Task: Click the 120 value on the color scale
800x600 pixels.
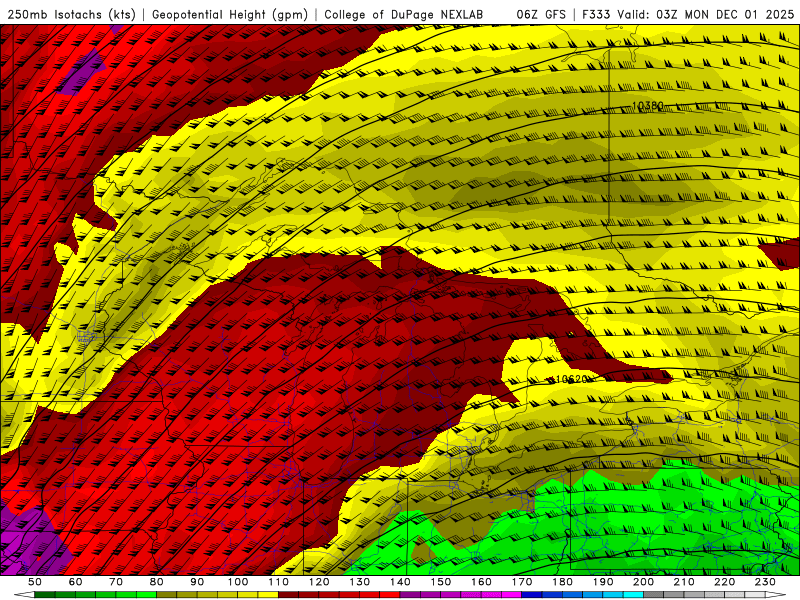Action: pyautogui.click(x=319, y=582)
